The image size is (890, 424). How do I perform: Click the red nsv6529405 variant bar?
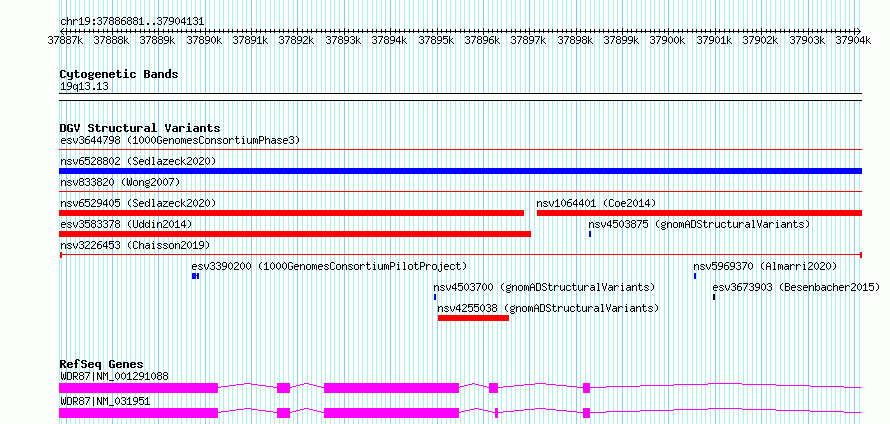[x=291, y=213]
